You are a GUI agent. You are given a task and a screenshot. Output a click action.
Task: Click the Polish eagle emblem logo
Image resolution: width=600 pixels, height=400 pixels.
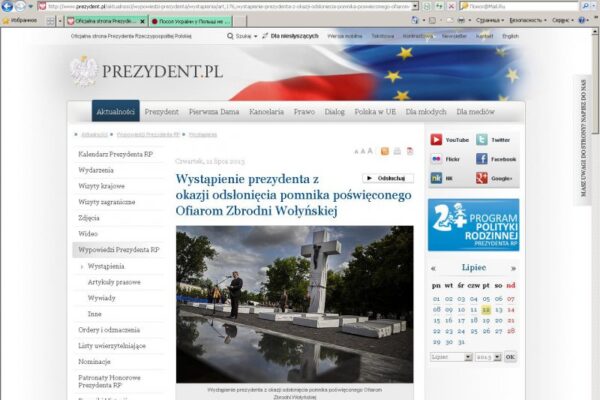tap(84, 71)
